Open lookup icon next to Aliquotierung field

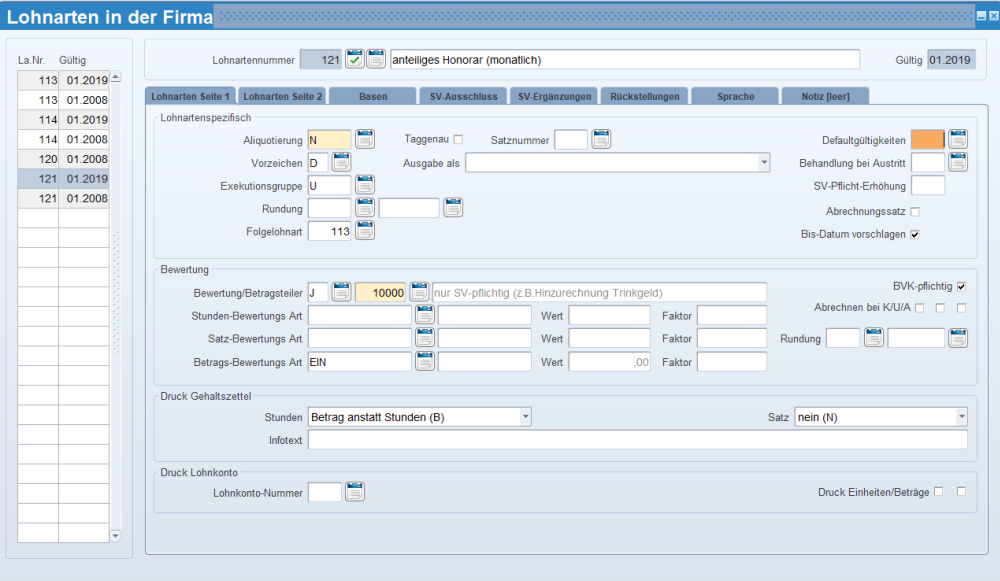365,139
